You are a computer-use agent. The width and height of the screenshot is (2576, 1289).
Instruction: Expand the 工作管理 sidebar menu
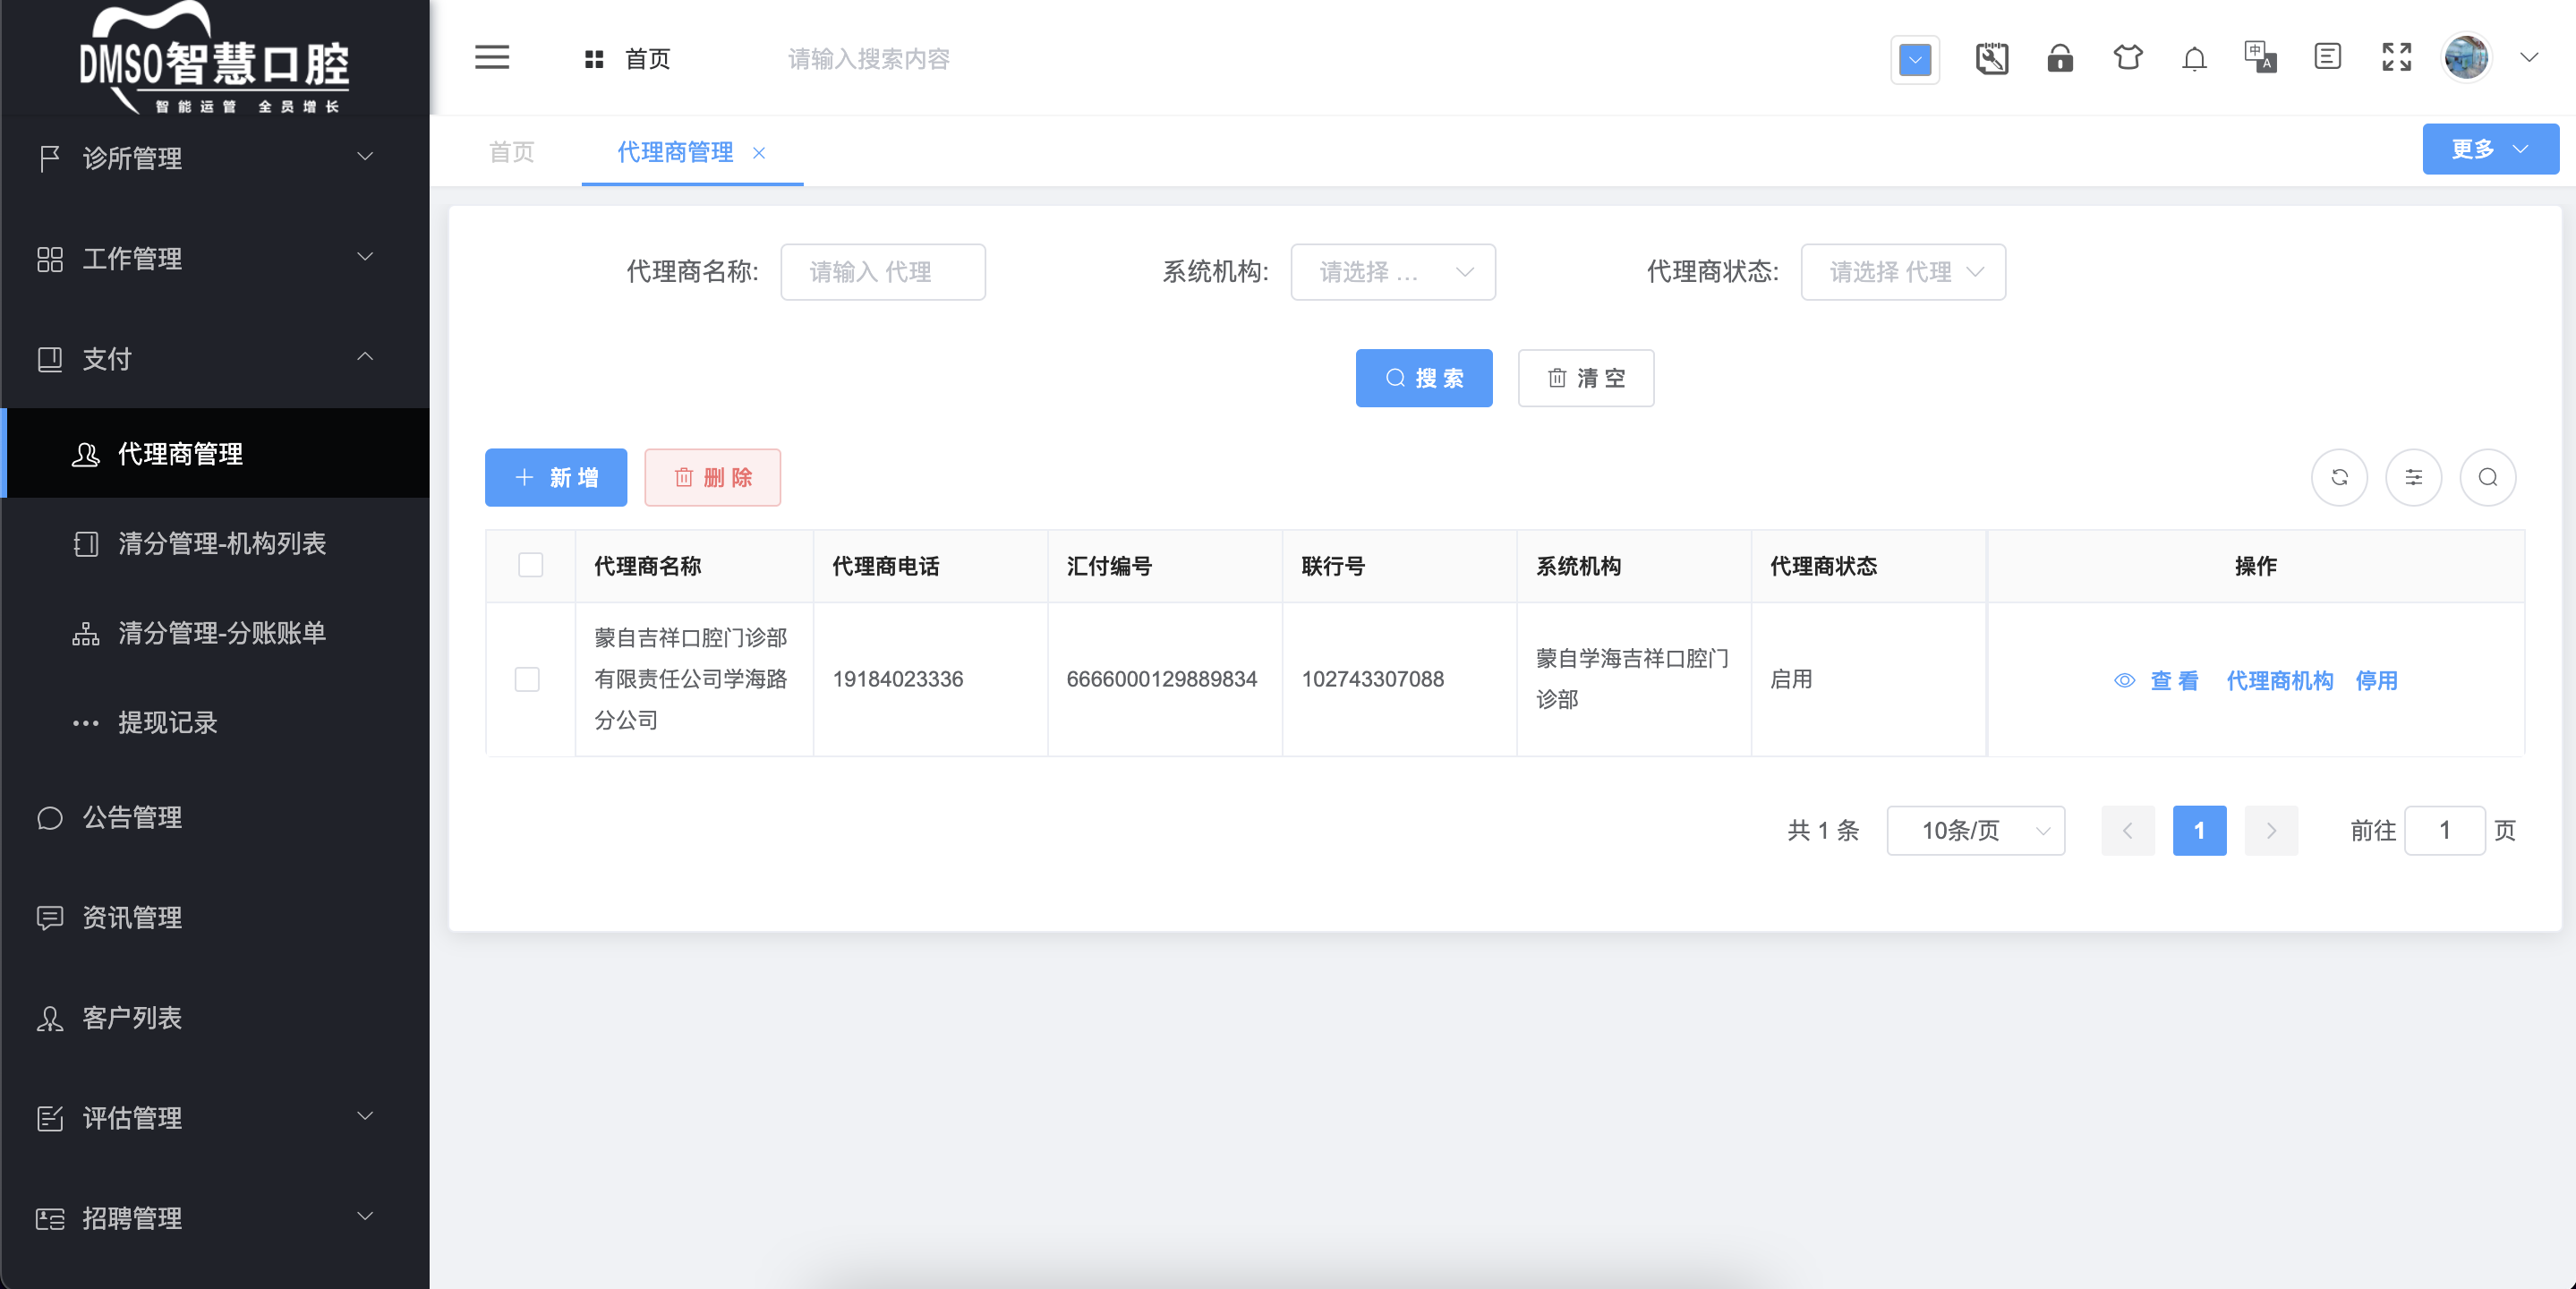click(215, 258)
